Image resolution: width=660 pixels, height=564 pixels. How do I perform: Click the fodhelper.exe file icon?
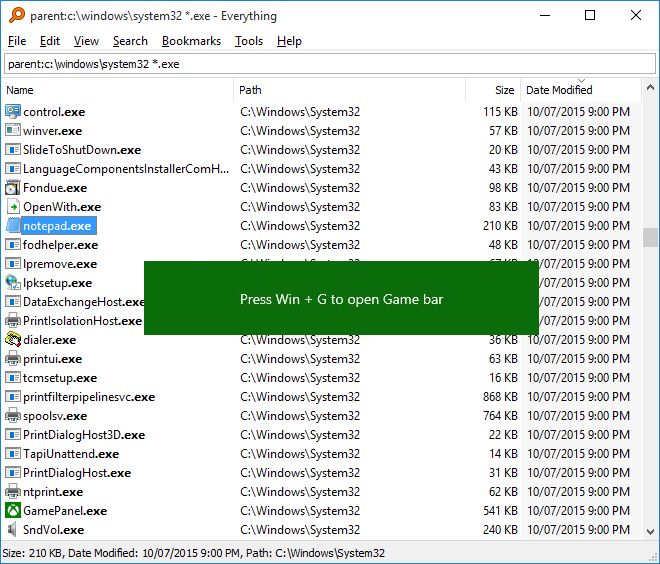click(x=13, y=245)
